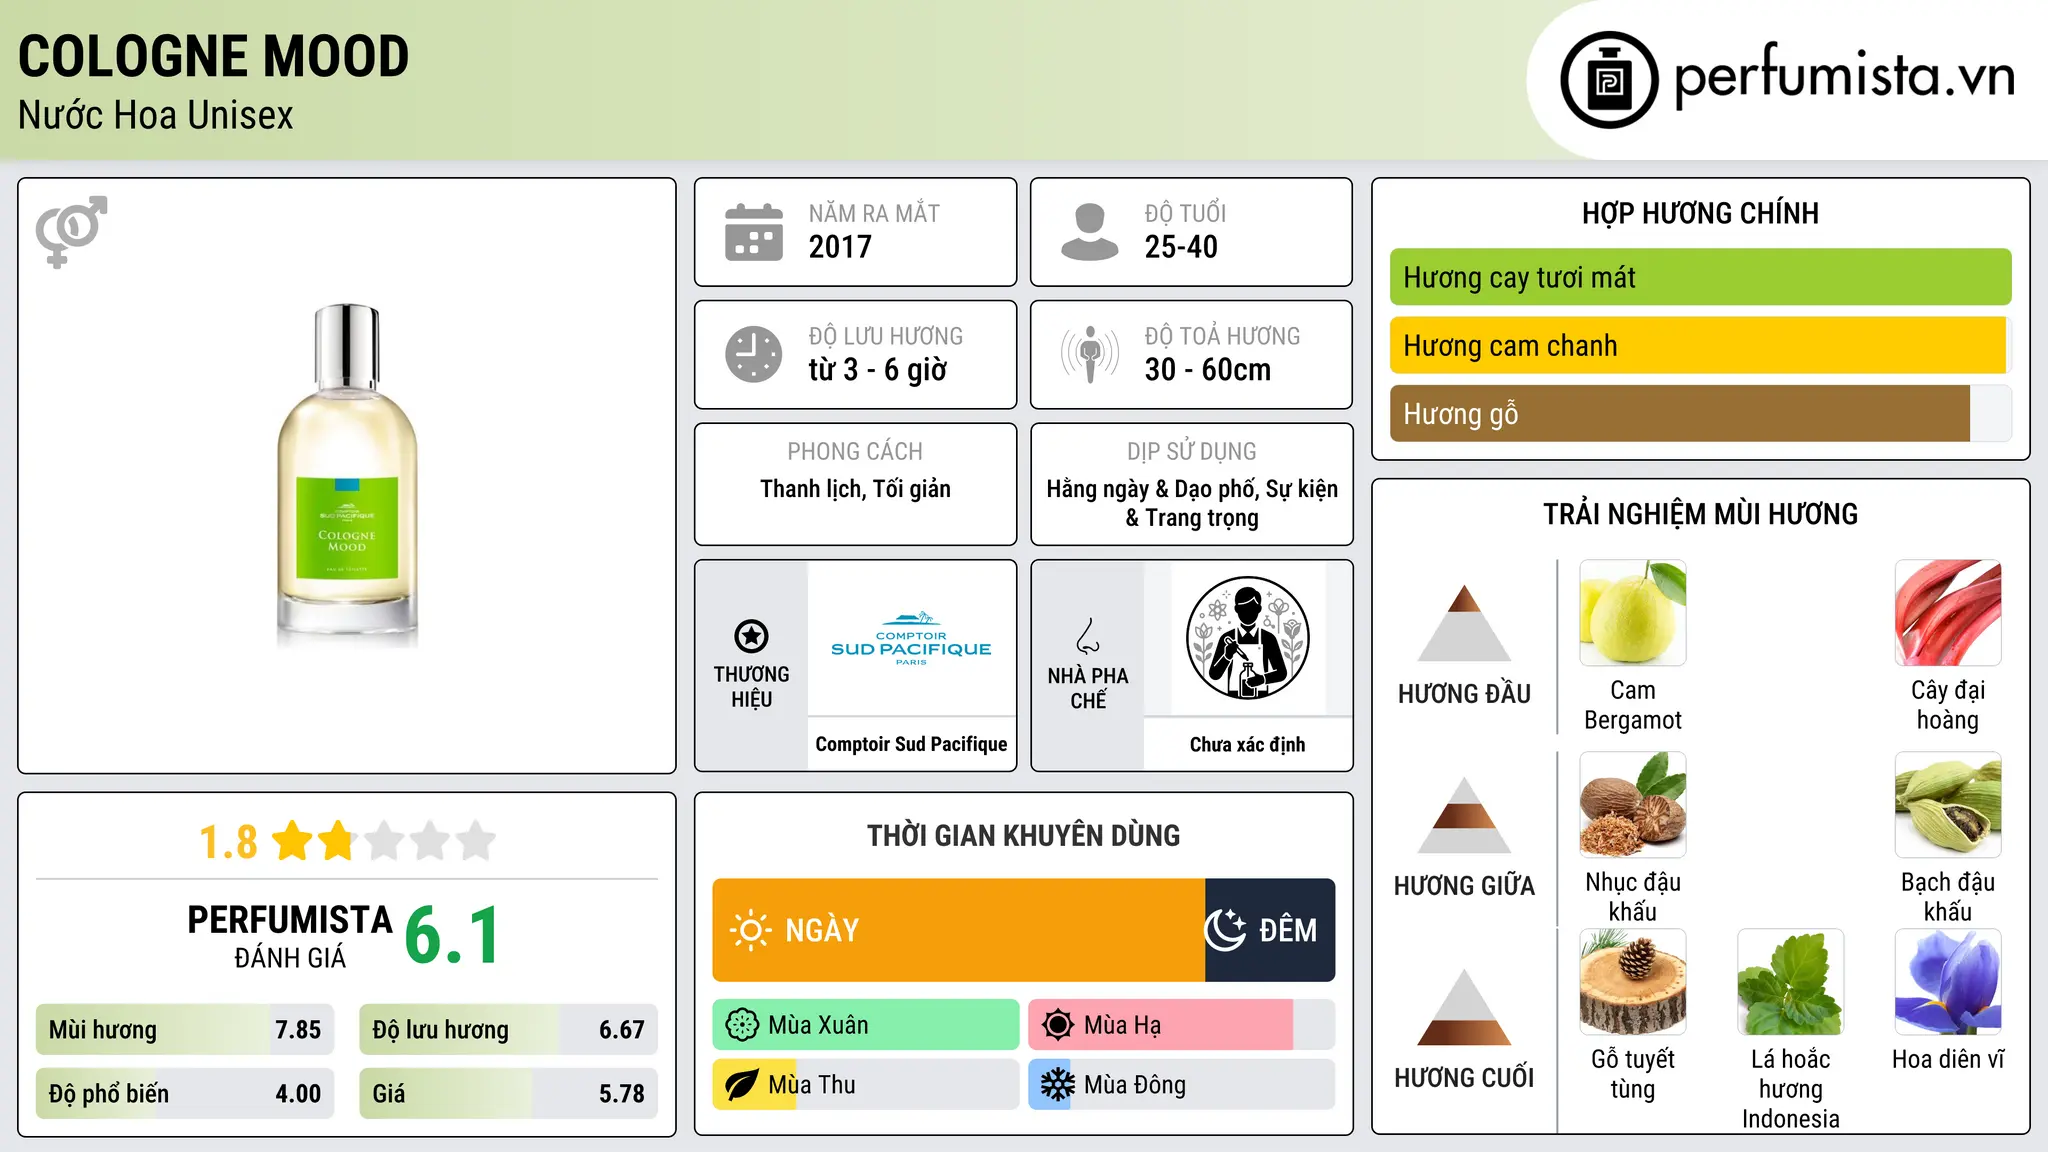2048x1152 pixels.
Task: Click the green 6.1 Perfumista score
Action: coord(452,935)
